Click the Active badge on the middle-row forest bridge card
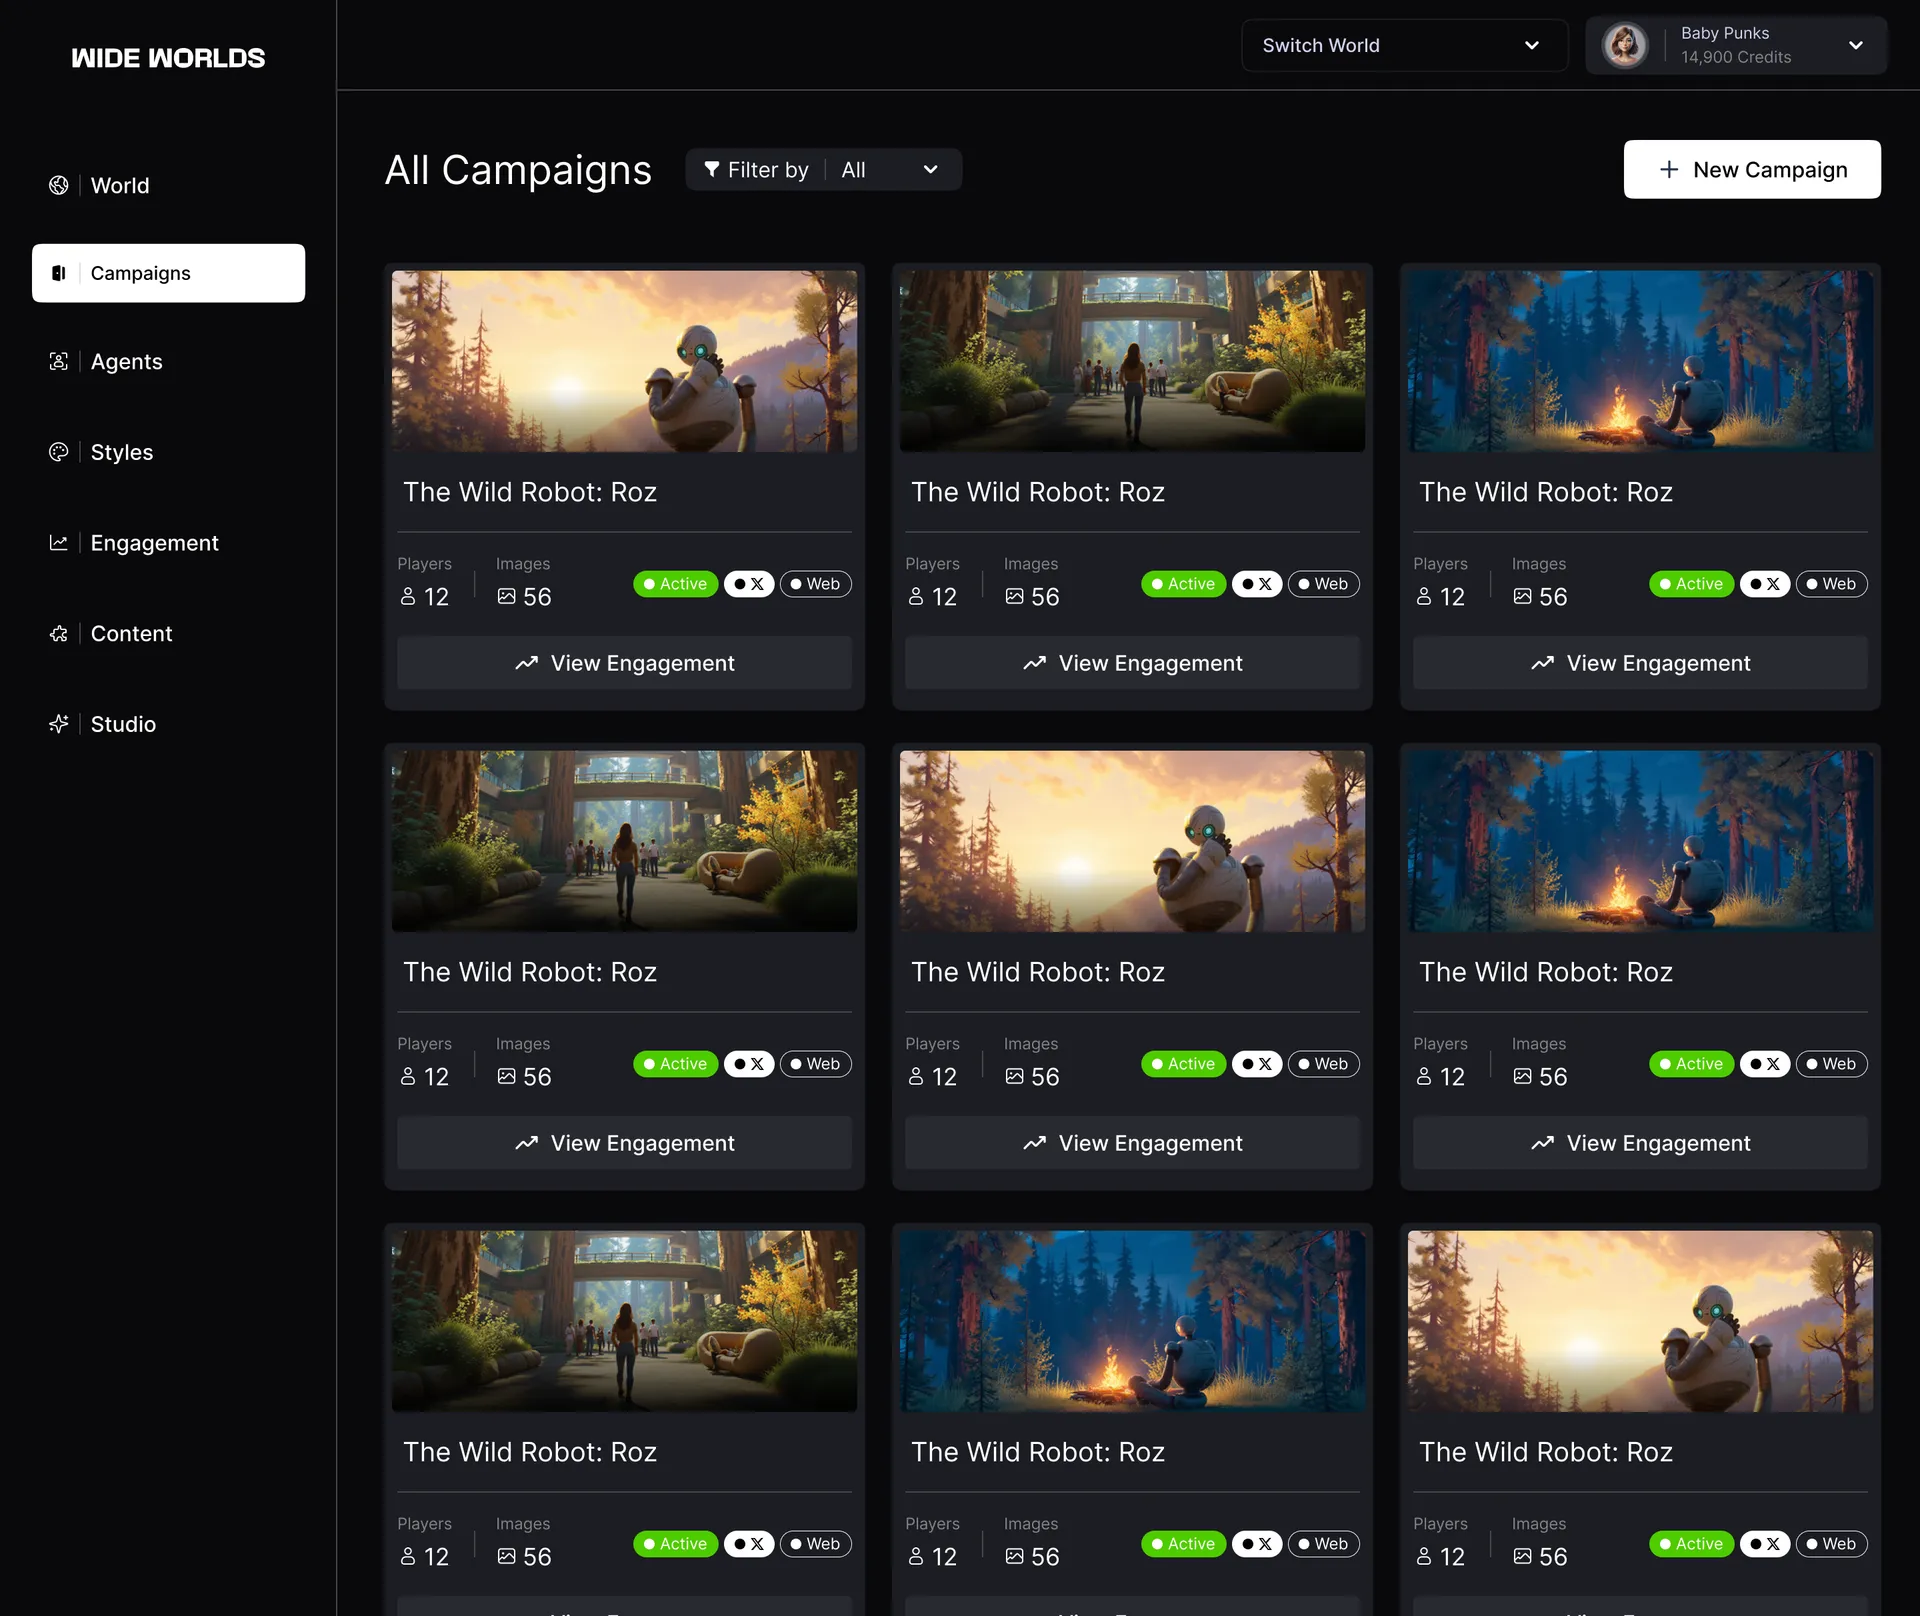Image resolution: width=1920 pixels, height=1616 pixels. pyautogui.click(x=676, y=1064)
